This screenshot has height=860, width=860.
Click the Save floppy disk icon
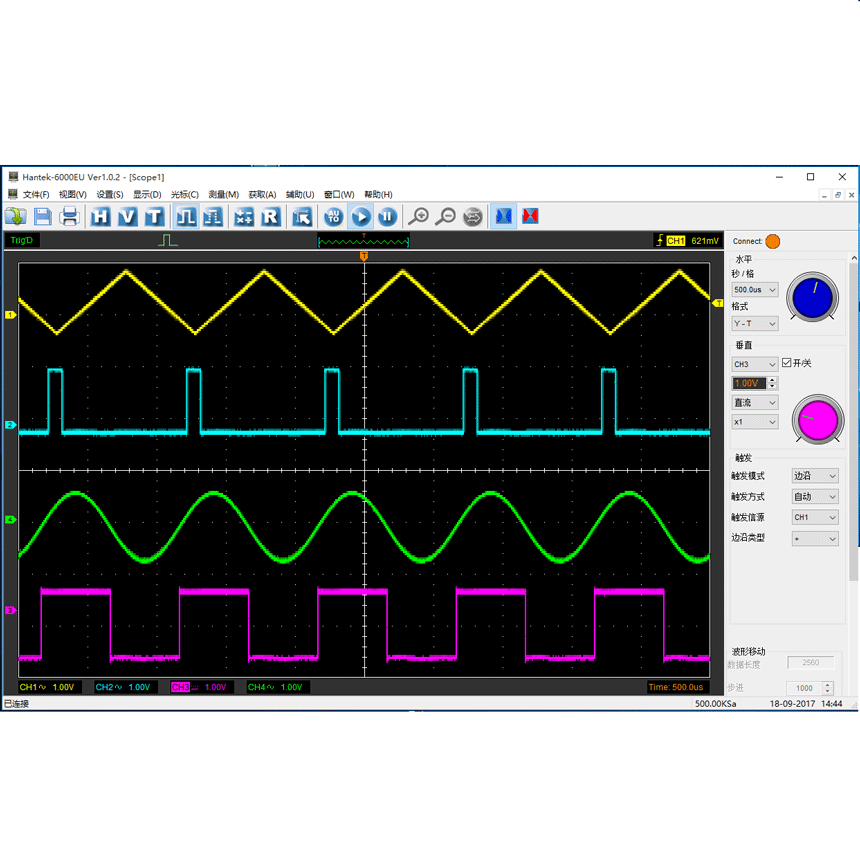tap(43, 217)
